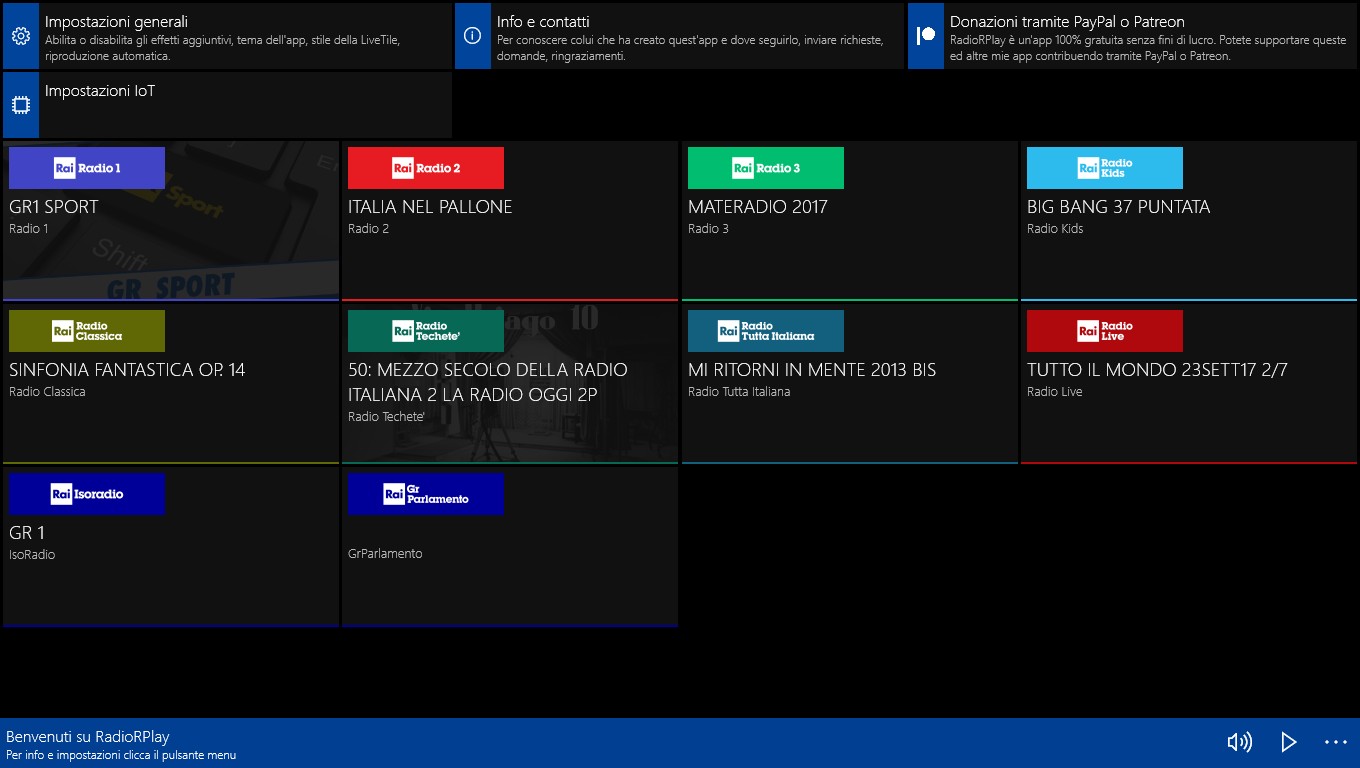Open the volume speaker control
The image size is (1360, 768).
click(1239, 742)
